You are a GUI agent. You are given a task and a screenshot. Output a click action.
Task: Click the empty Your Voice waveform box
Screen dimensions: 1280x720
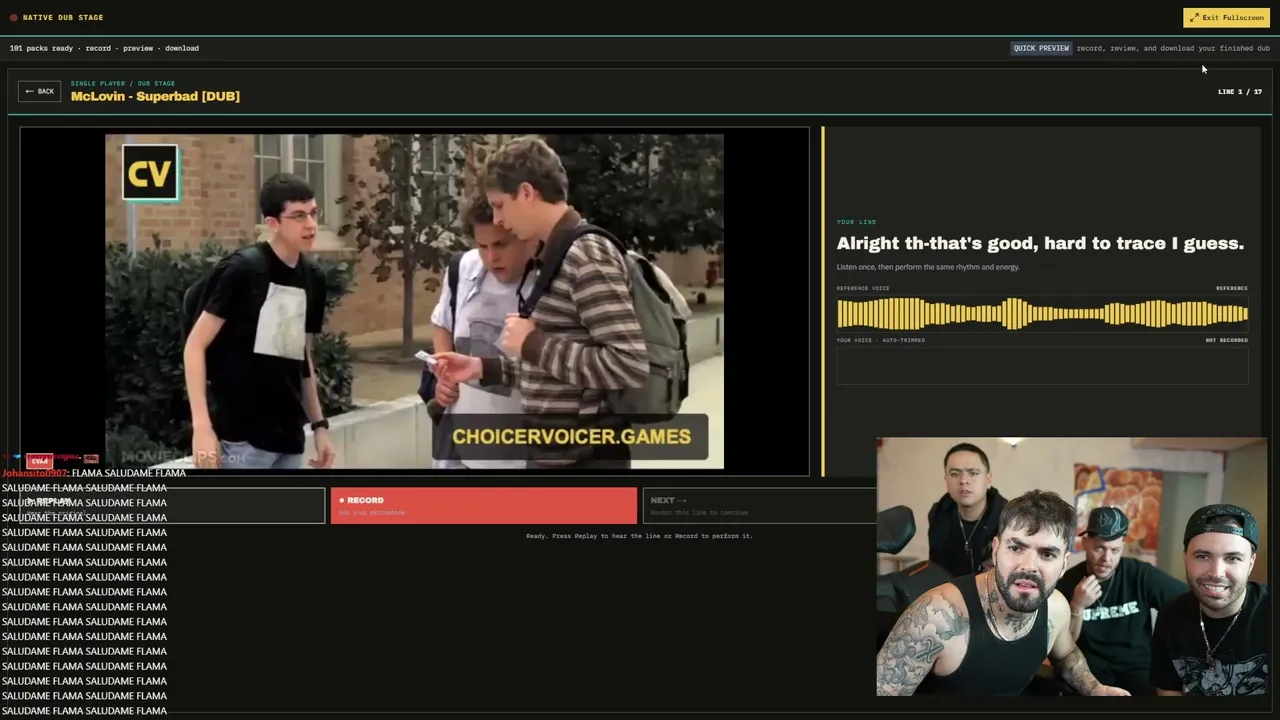1042,366
